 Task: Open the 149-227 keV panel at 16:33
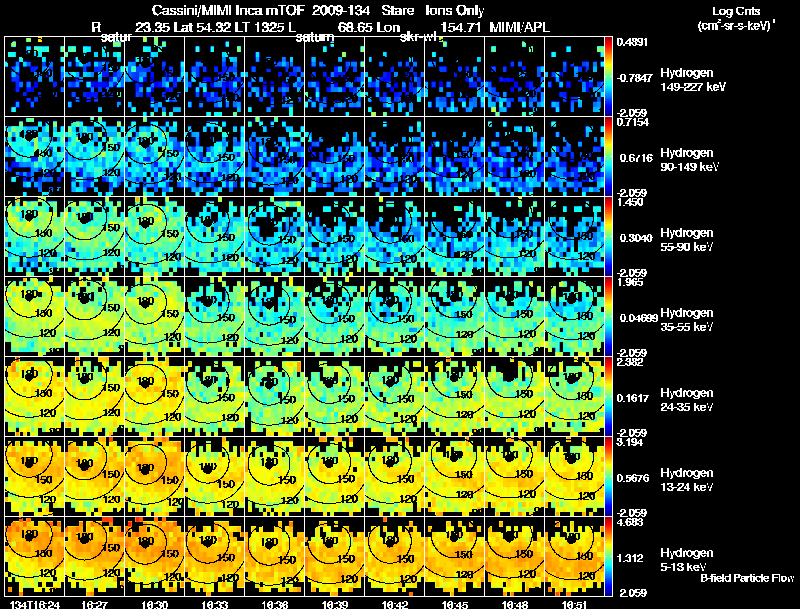[214, 76]
